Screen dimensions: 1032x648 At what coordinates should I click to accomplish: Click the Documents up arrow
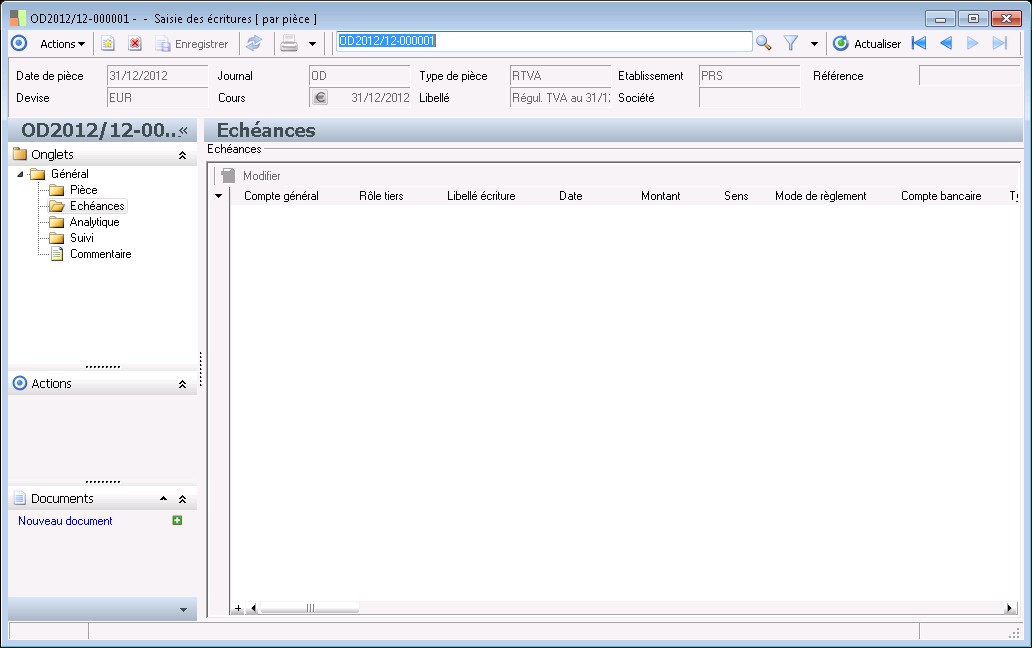(163, 499)
